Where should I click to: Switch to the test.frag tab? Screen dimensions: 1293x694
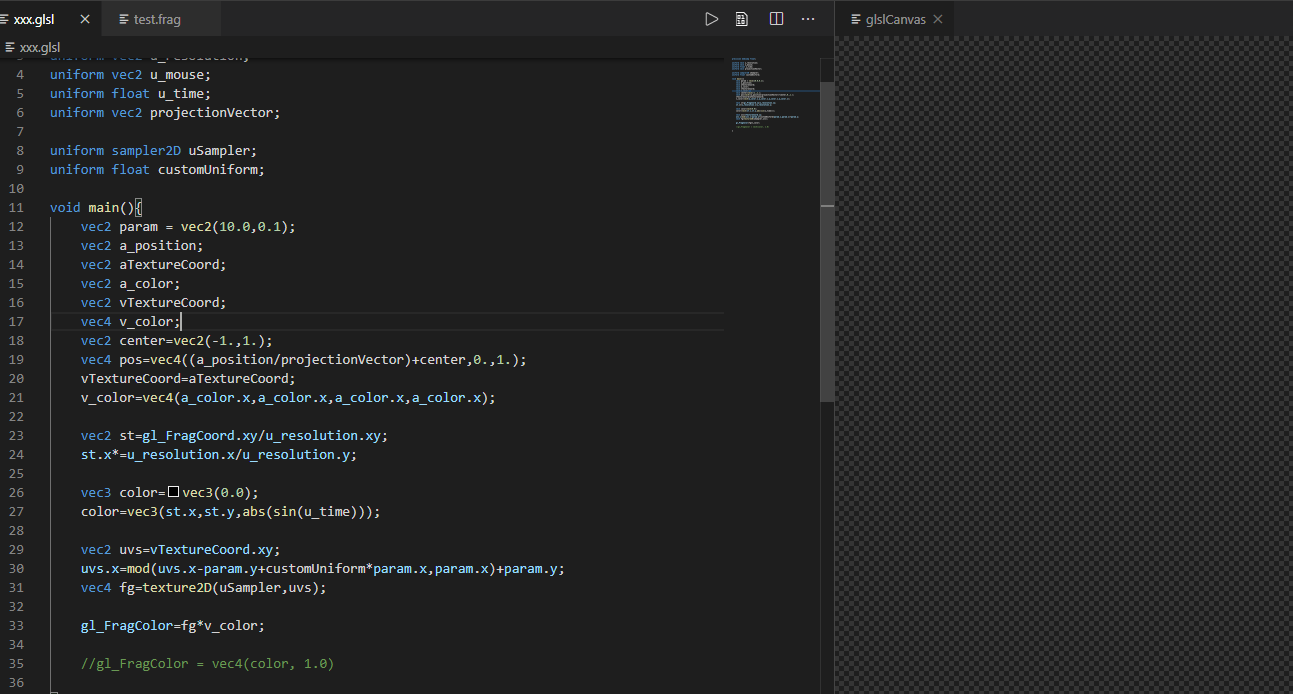[x=156, y=19]
